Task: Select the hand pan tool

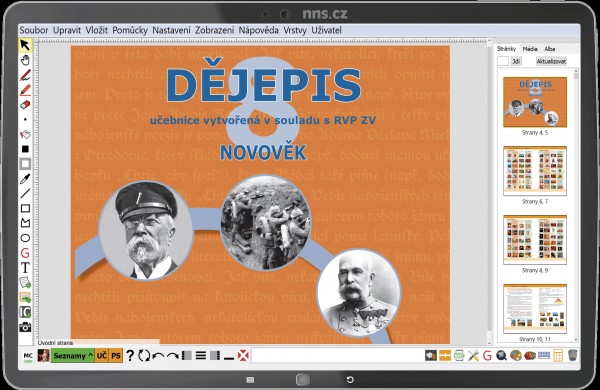Action: (x=25, y=60)
